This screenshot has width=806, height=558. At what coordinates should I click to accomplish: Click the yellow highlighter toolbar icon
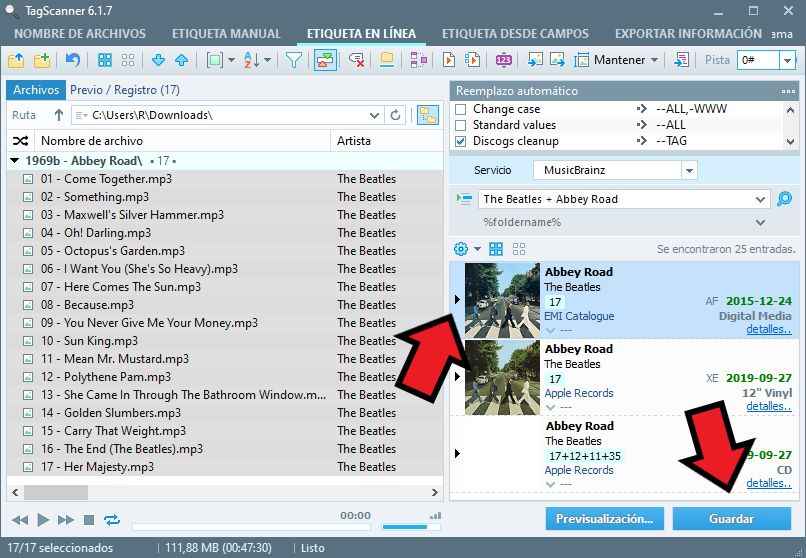(387, 60)
